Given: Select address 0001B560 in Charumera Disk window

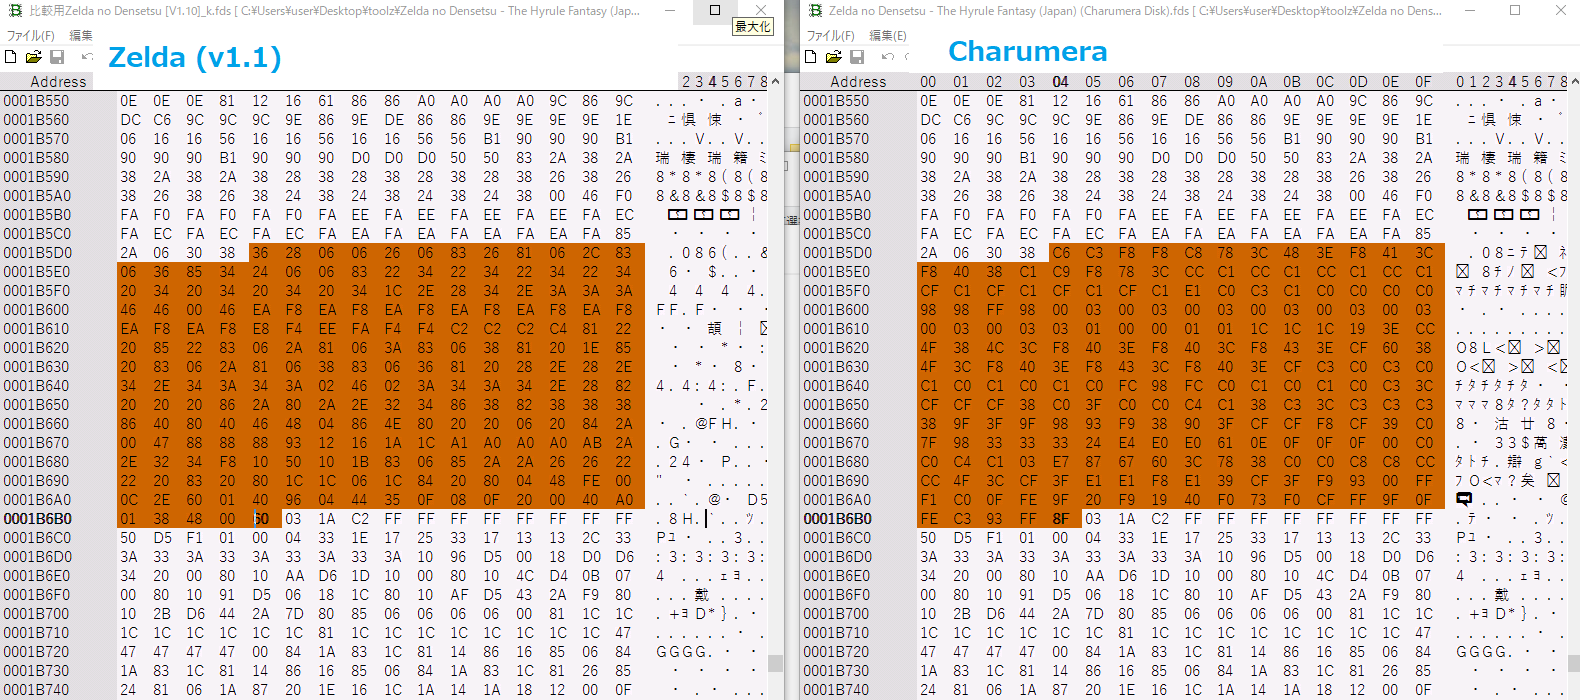Looking at the screenshot, I should (837, 120).
